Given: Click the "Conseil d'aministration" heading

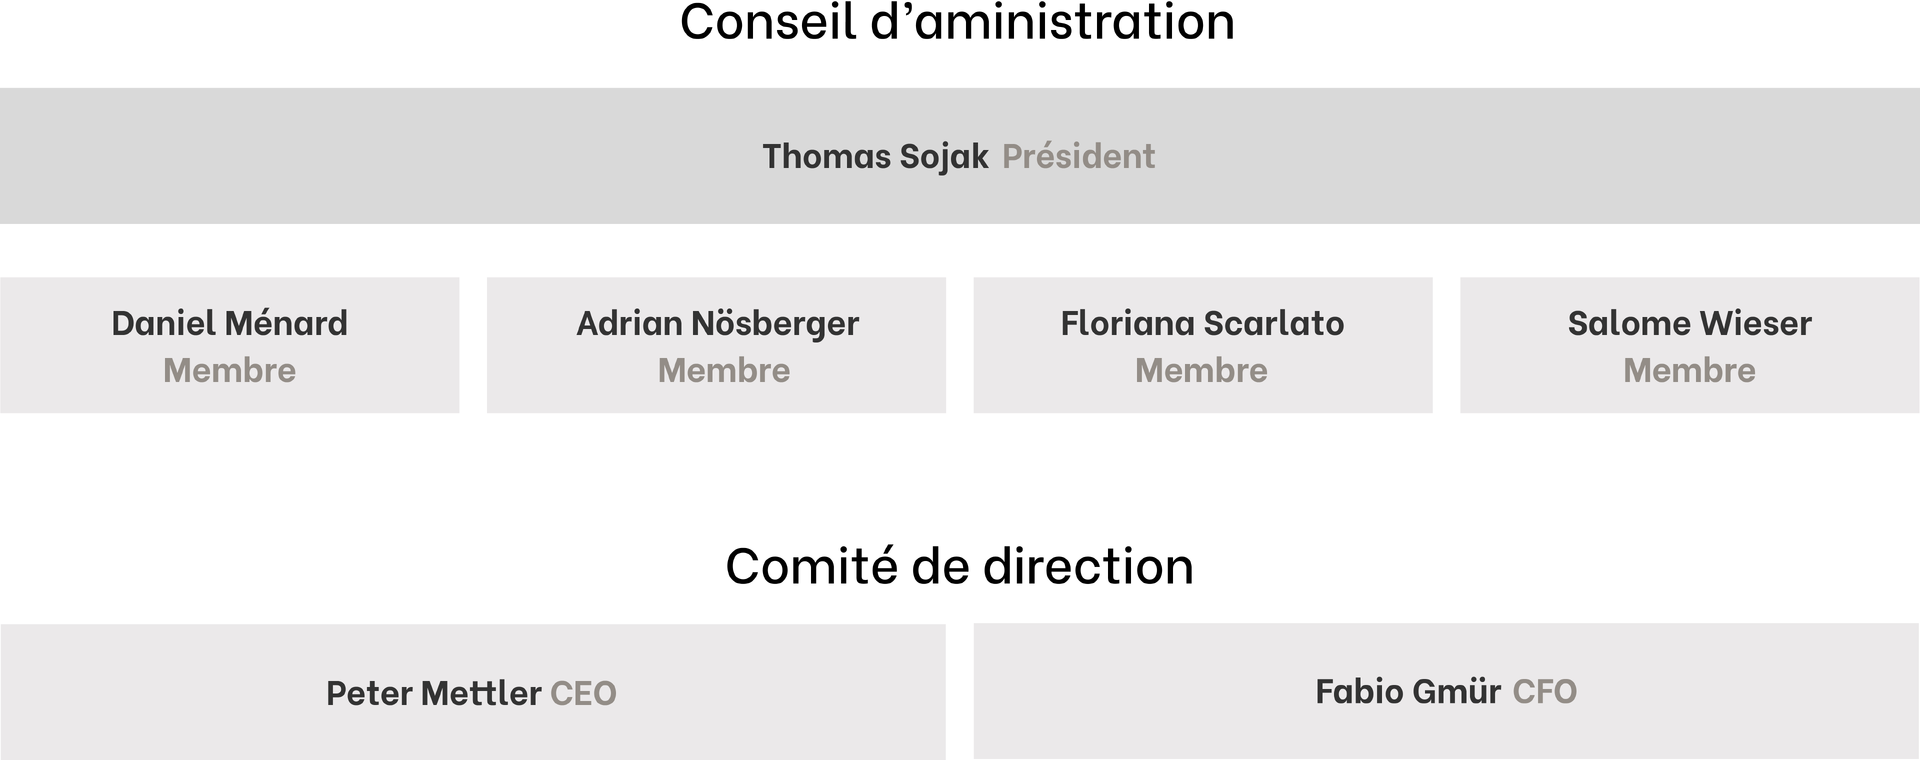Looking at the screenshot, I should [957, 22].
